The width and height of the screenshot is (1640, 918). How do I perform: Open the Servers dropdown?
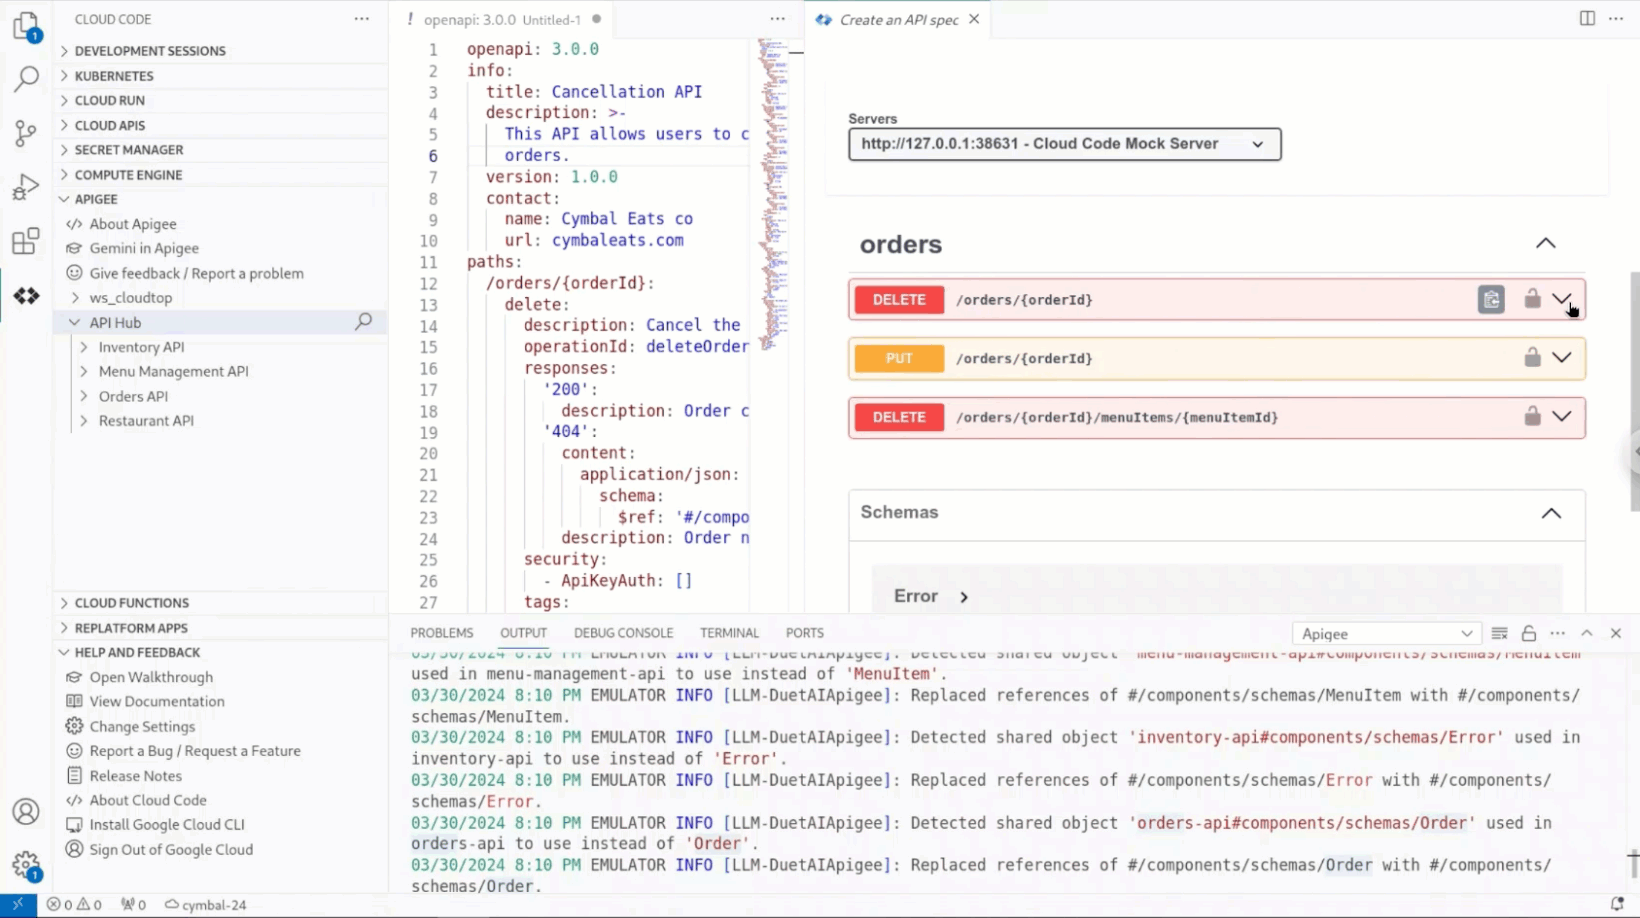click(x=1064, y=144)
